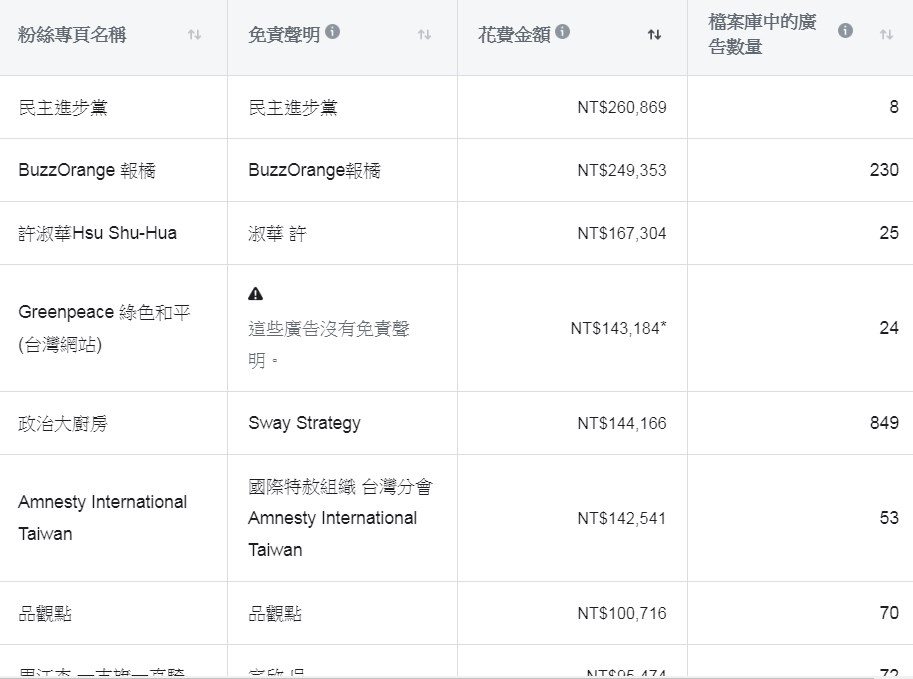
Task: Open info icon next to 花費金額
Action: pos(562,31)
